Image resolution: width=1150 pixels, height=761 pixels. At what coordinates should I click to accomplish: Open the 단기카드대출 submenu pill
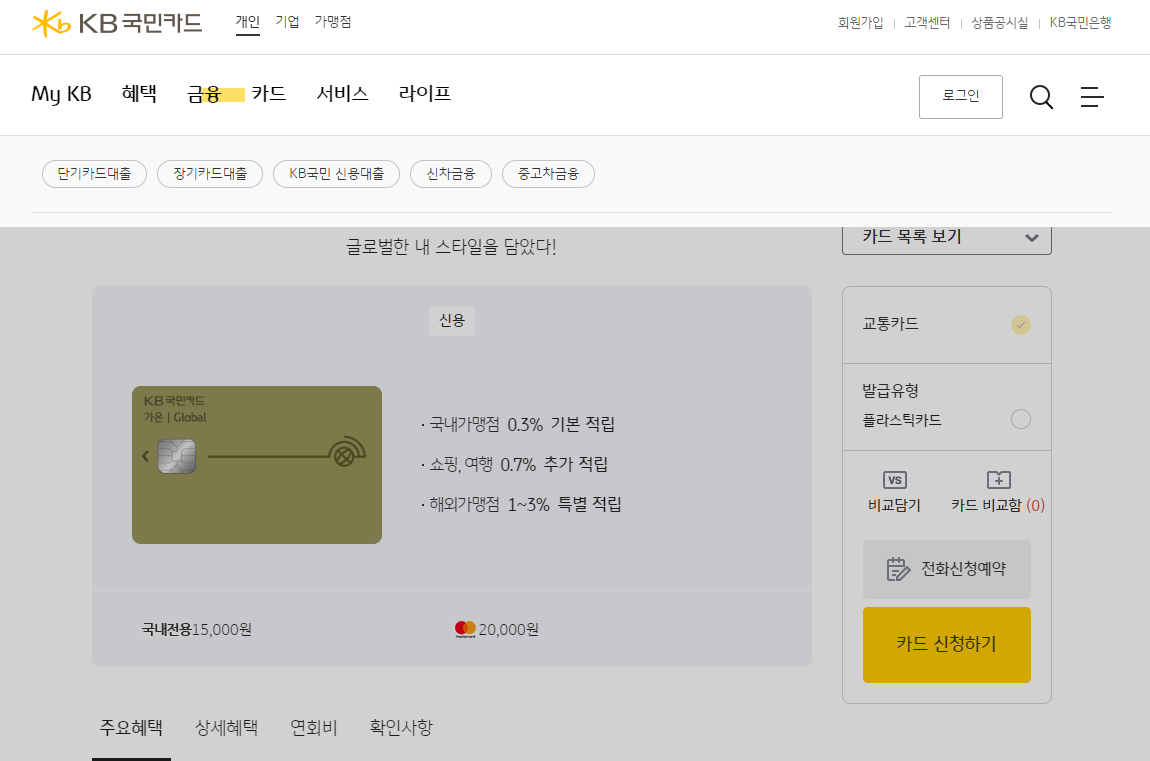click(x=95, y=174)
